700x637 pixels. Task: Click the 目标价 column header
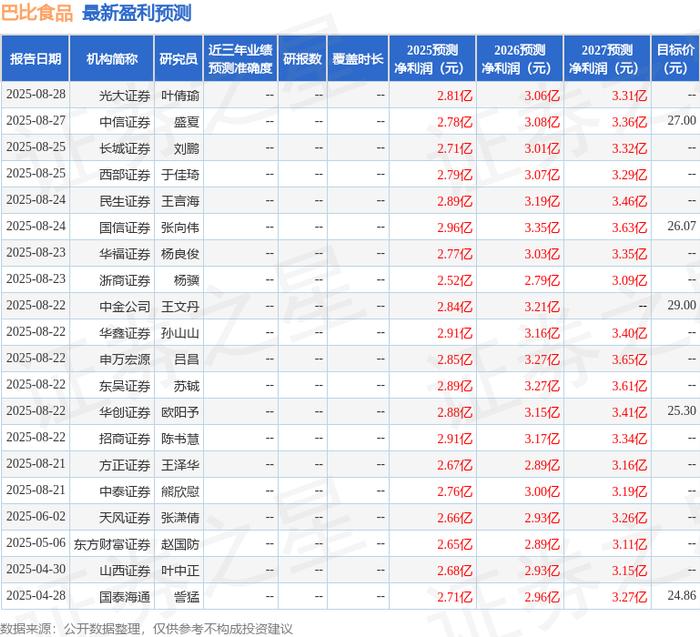click(675, 58)
